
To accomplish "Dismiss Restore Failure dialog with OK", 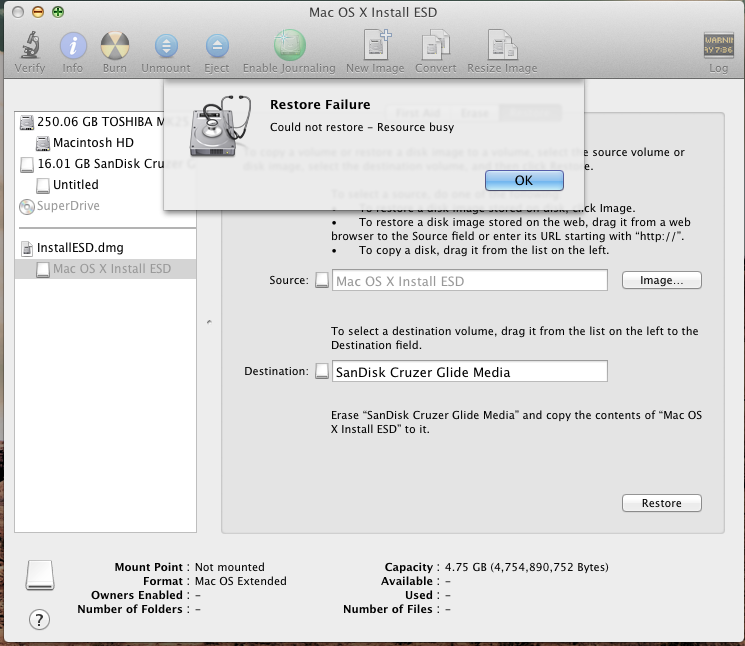I will point(524,180).
